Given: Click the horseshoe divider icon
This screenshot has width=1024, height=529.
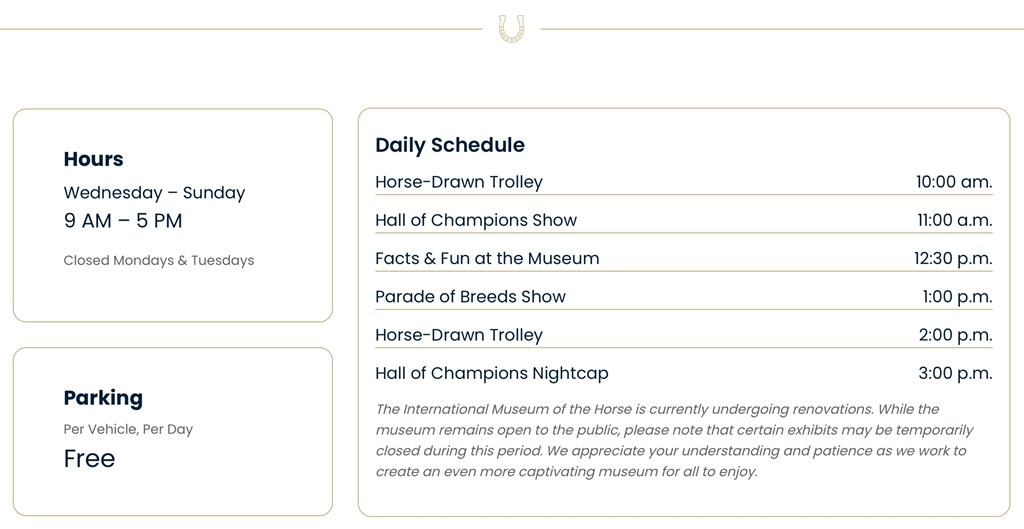Looking at the screenshot, I should (511, 27).
